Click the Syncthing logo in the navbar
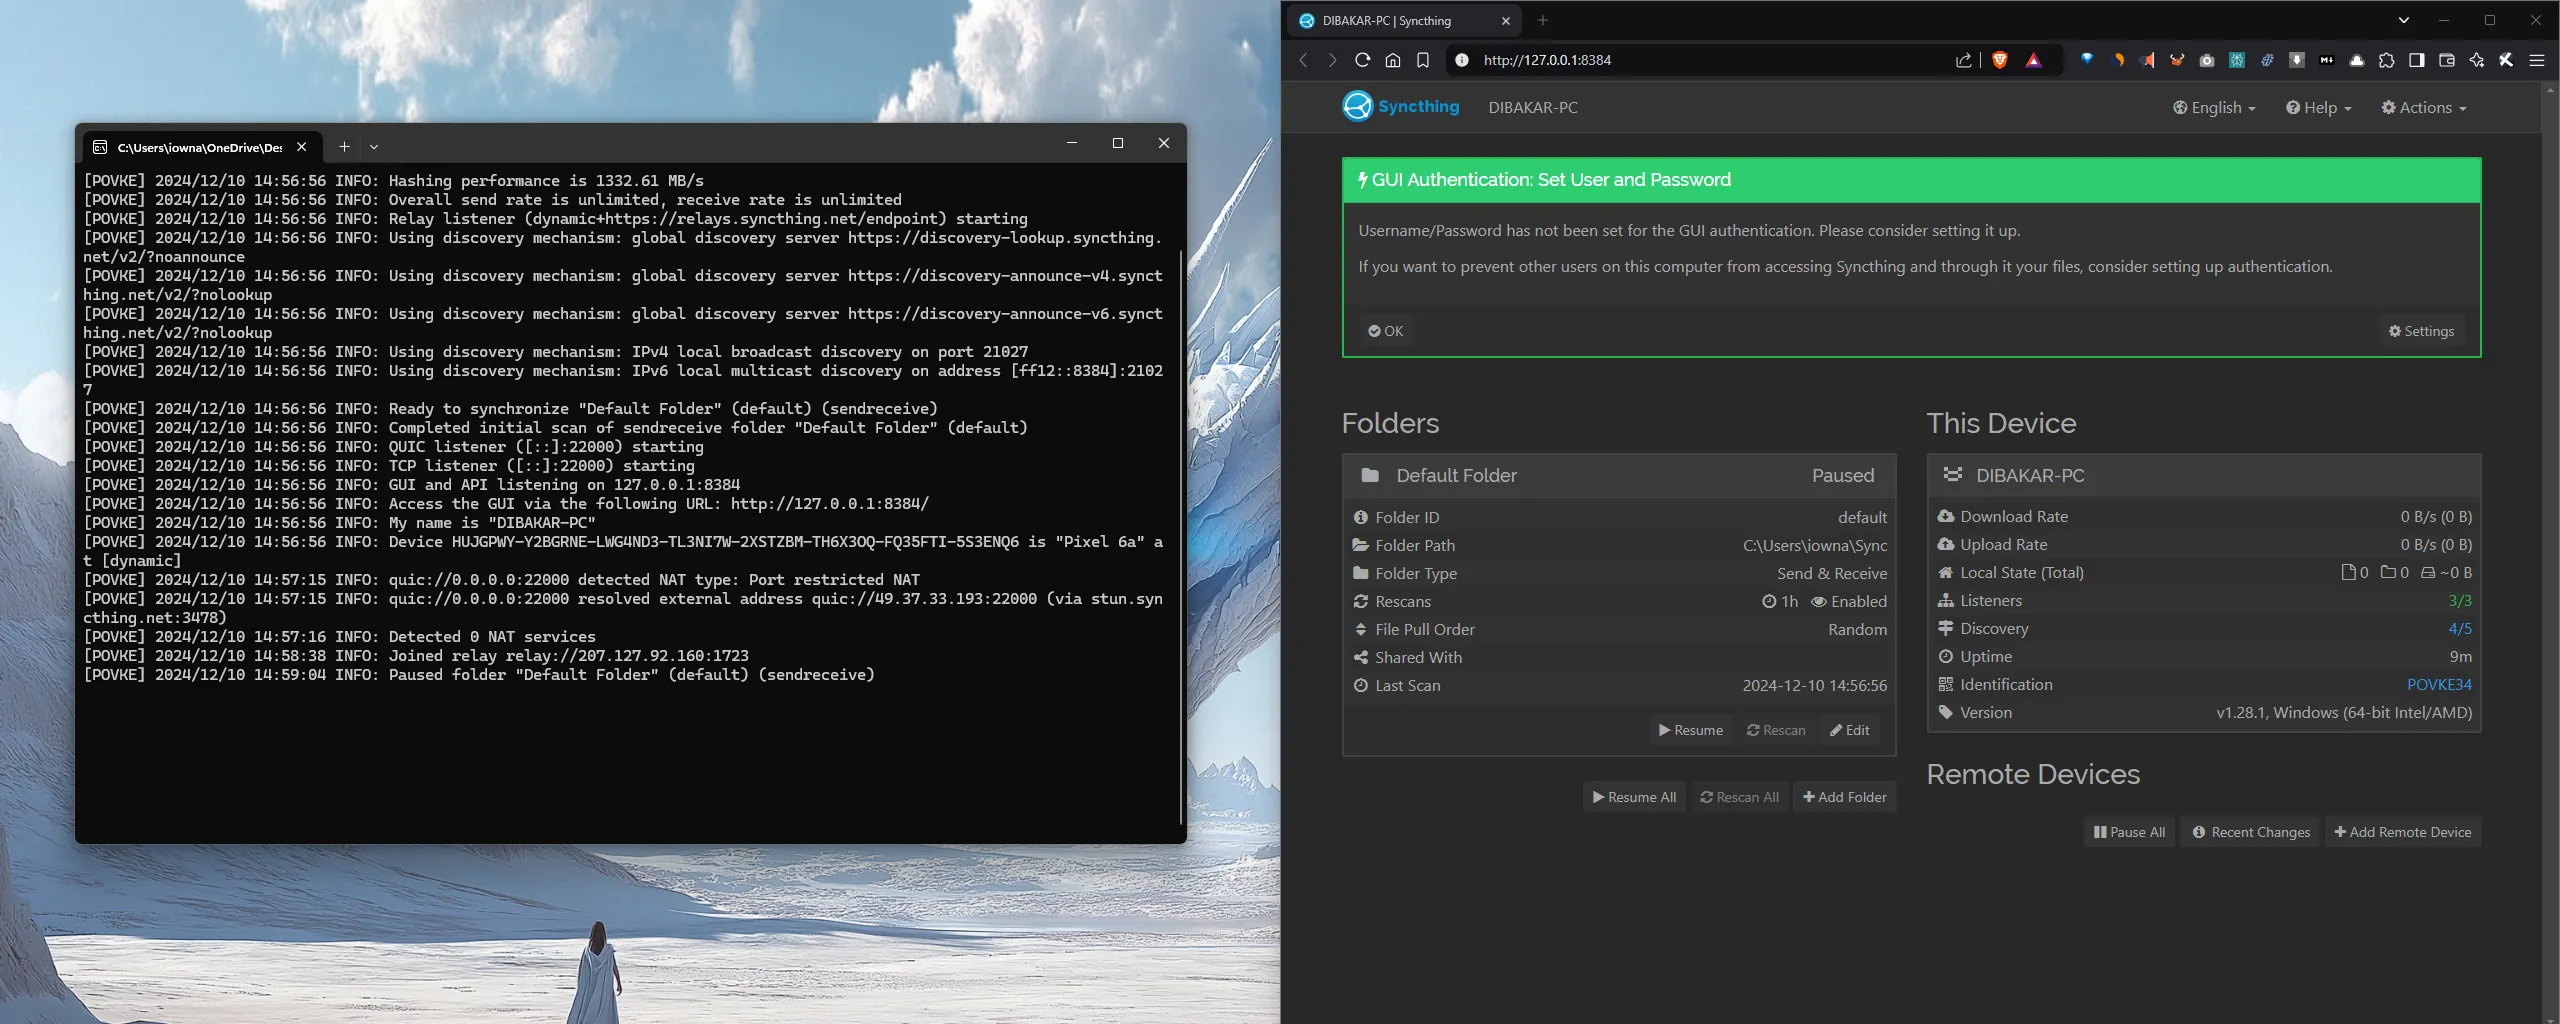This screenshot has width=2560, height=1024. point(1400,106)
